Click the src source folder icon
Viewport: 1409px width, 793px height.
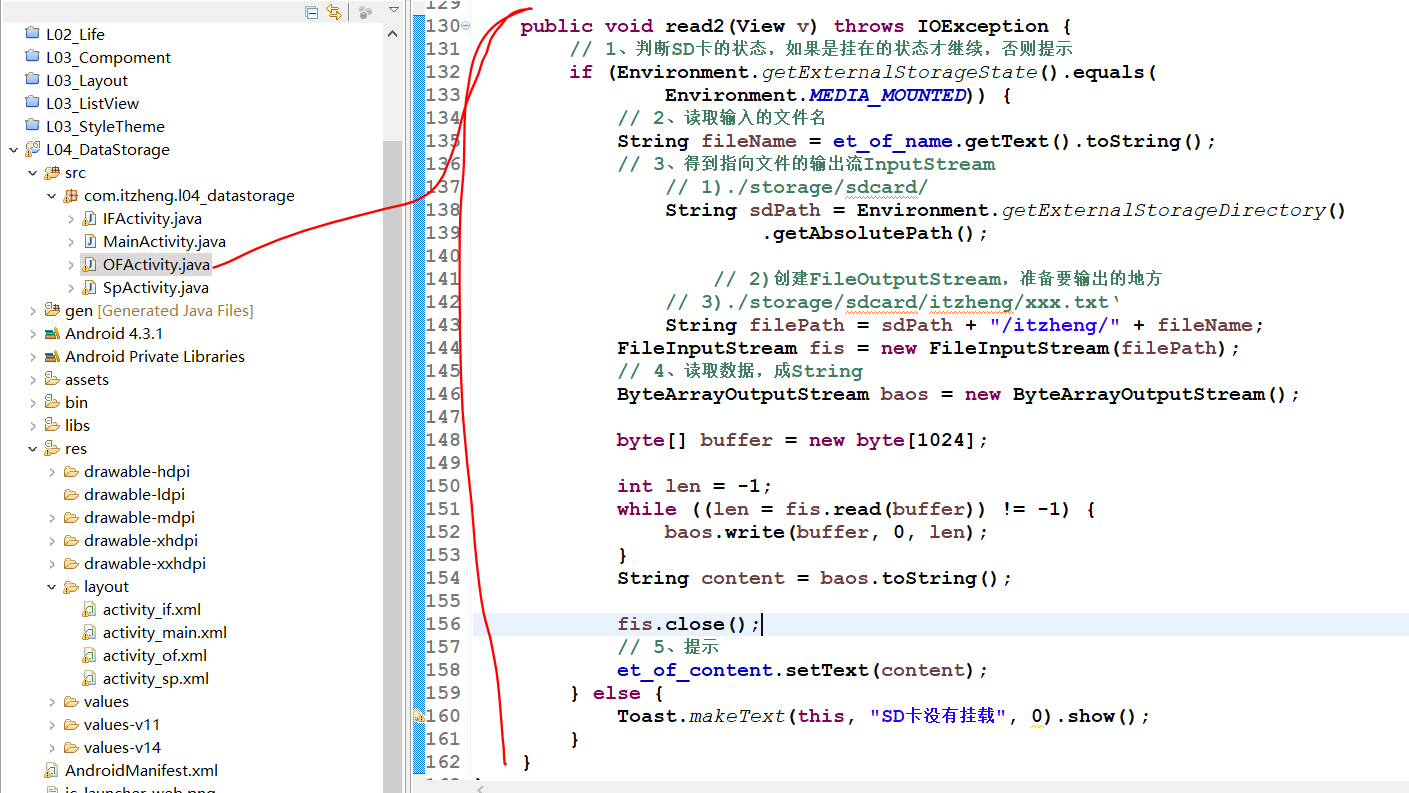(x=52, y=172)
